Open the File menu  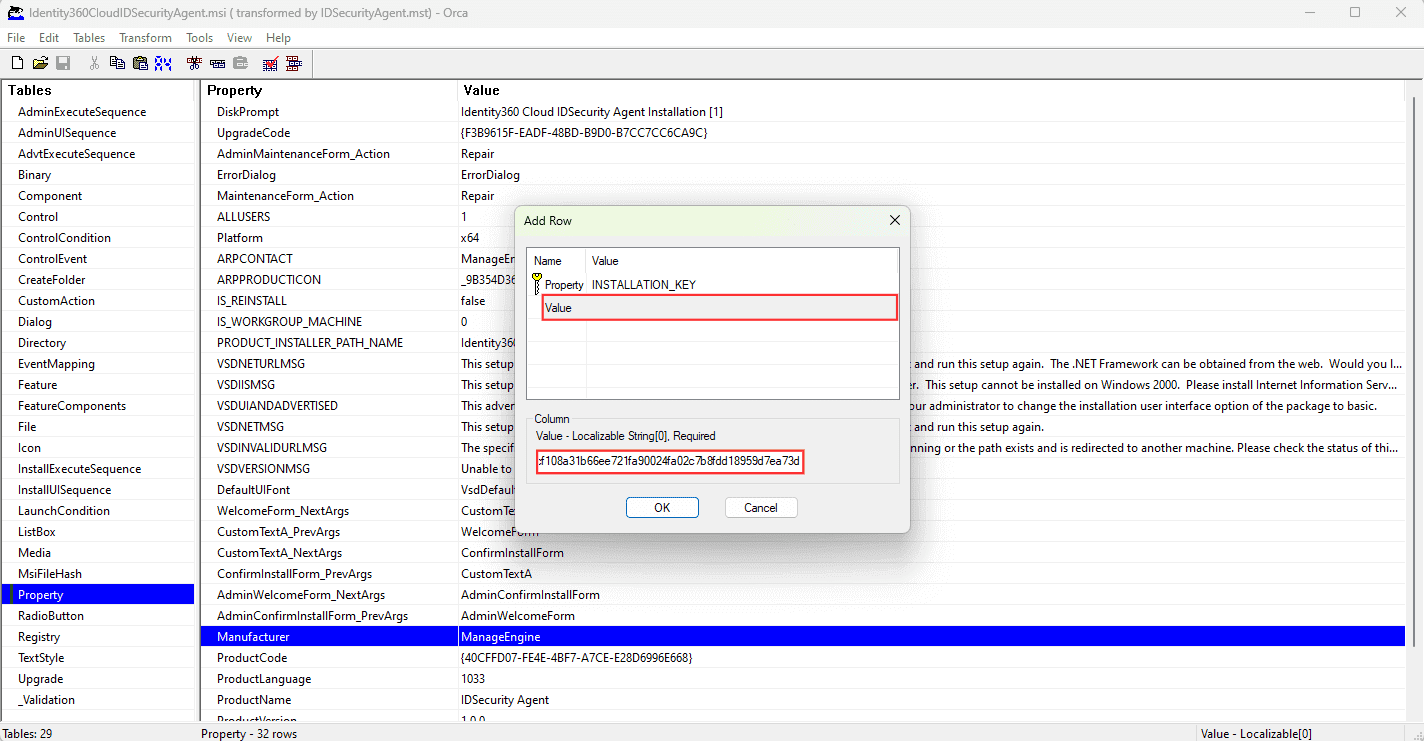point(16,38)
